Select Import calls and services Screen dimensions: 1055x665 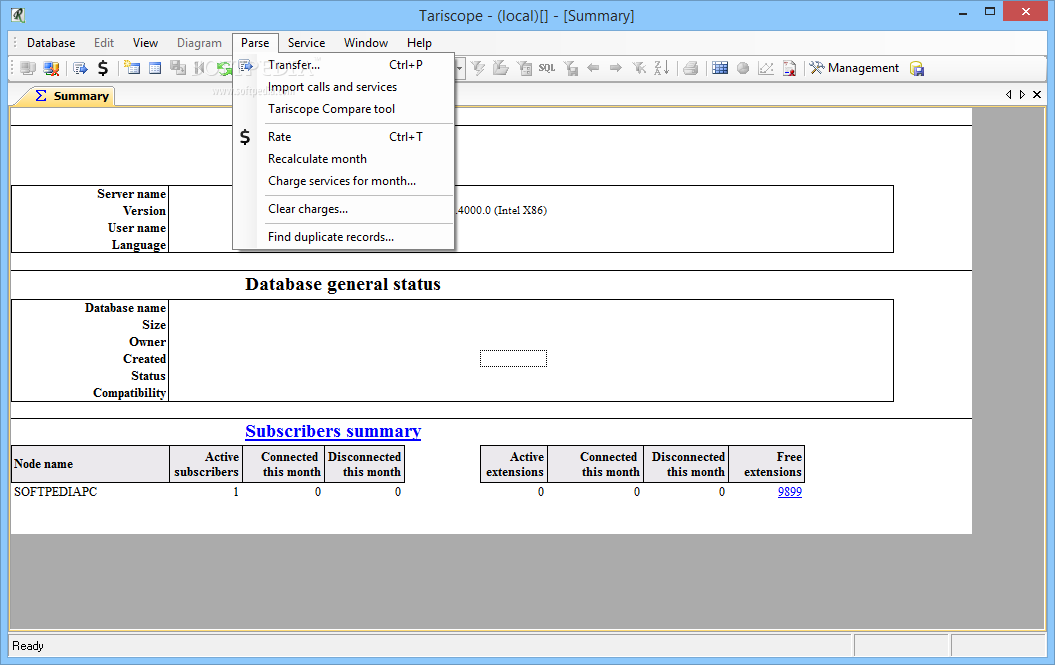pyautogui.click(x=344, y=87)
